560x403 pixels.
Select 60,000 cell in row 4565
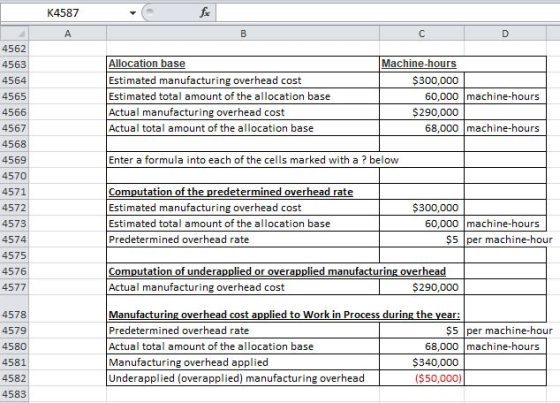pos(422,96)
